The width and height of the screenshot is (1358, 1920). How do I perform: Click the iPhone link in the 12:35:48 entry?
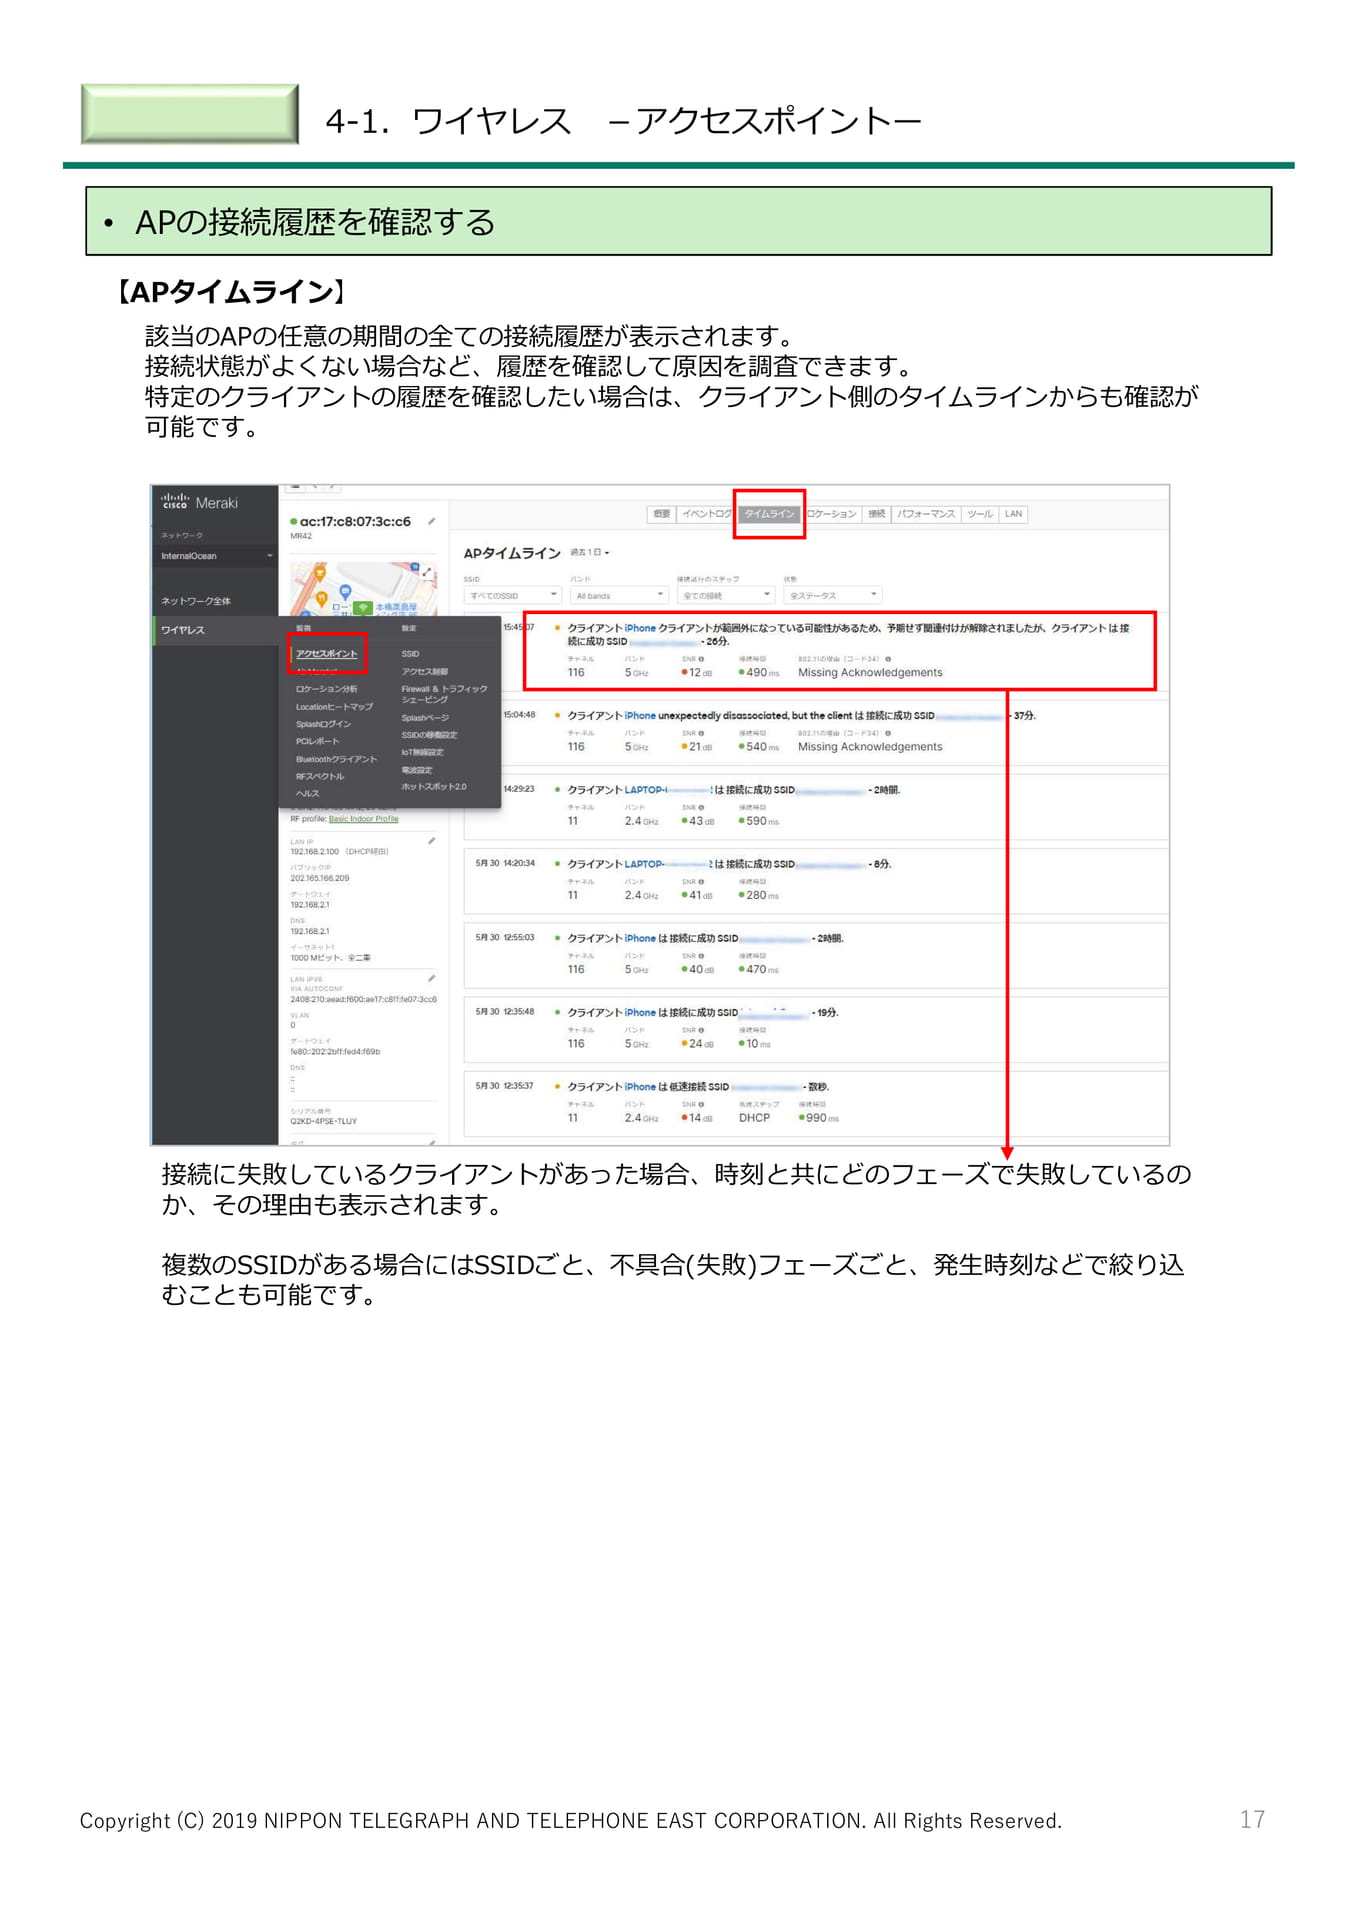(x=640, y=1013)
